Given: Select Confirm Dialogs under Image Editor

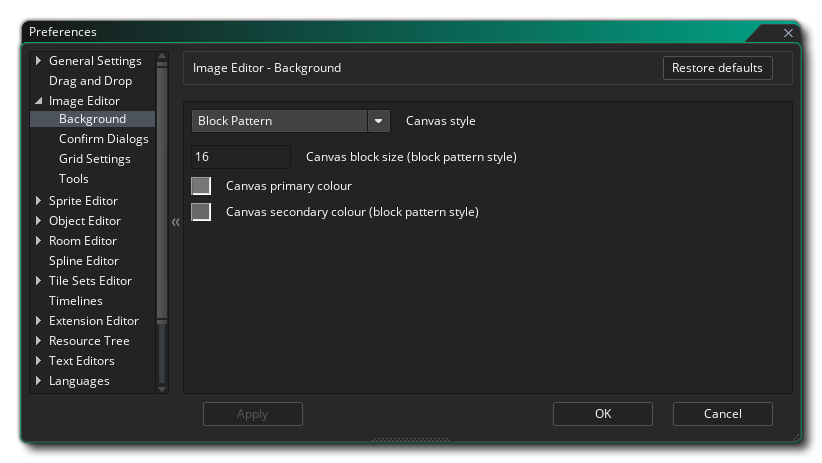Looking at the screenshot, I should coord(103,139).
